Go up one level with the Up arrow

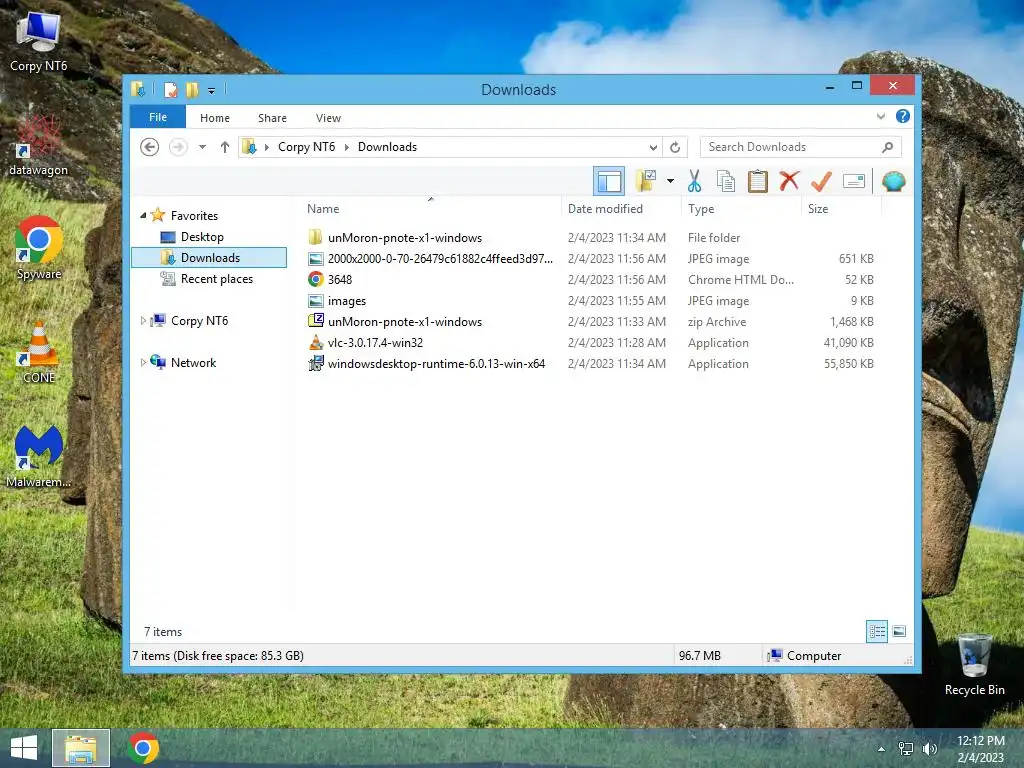point(225,147)
